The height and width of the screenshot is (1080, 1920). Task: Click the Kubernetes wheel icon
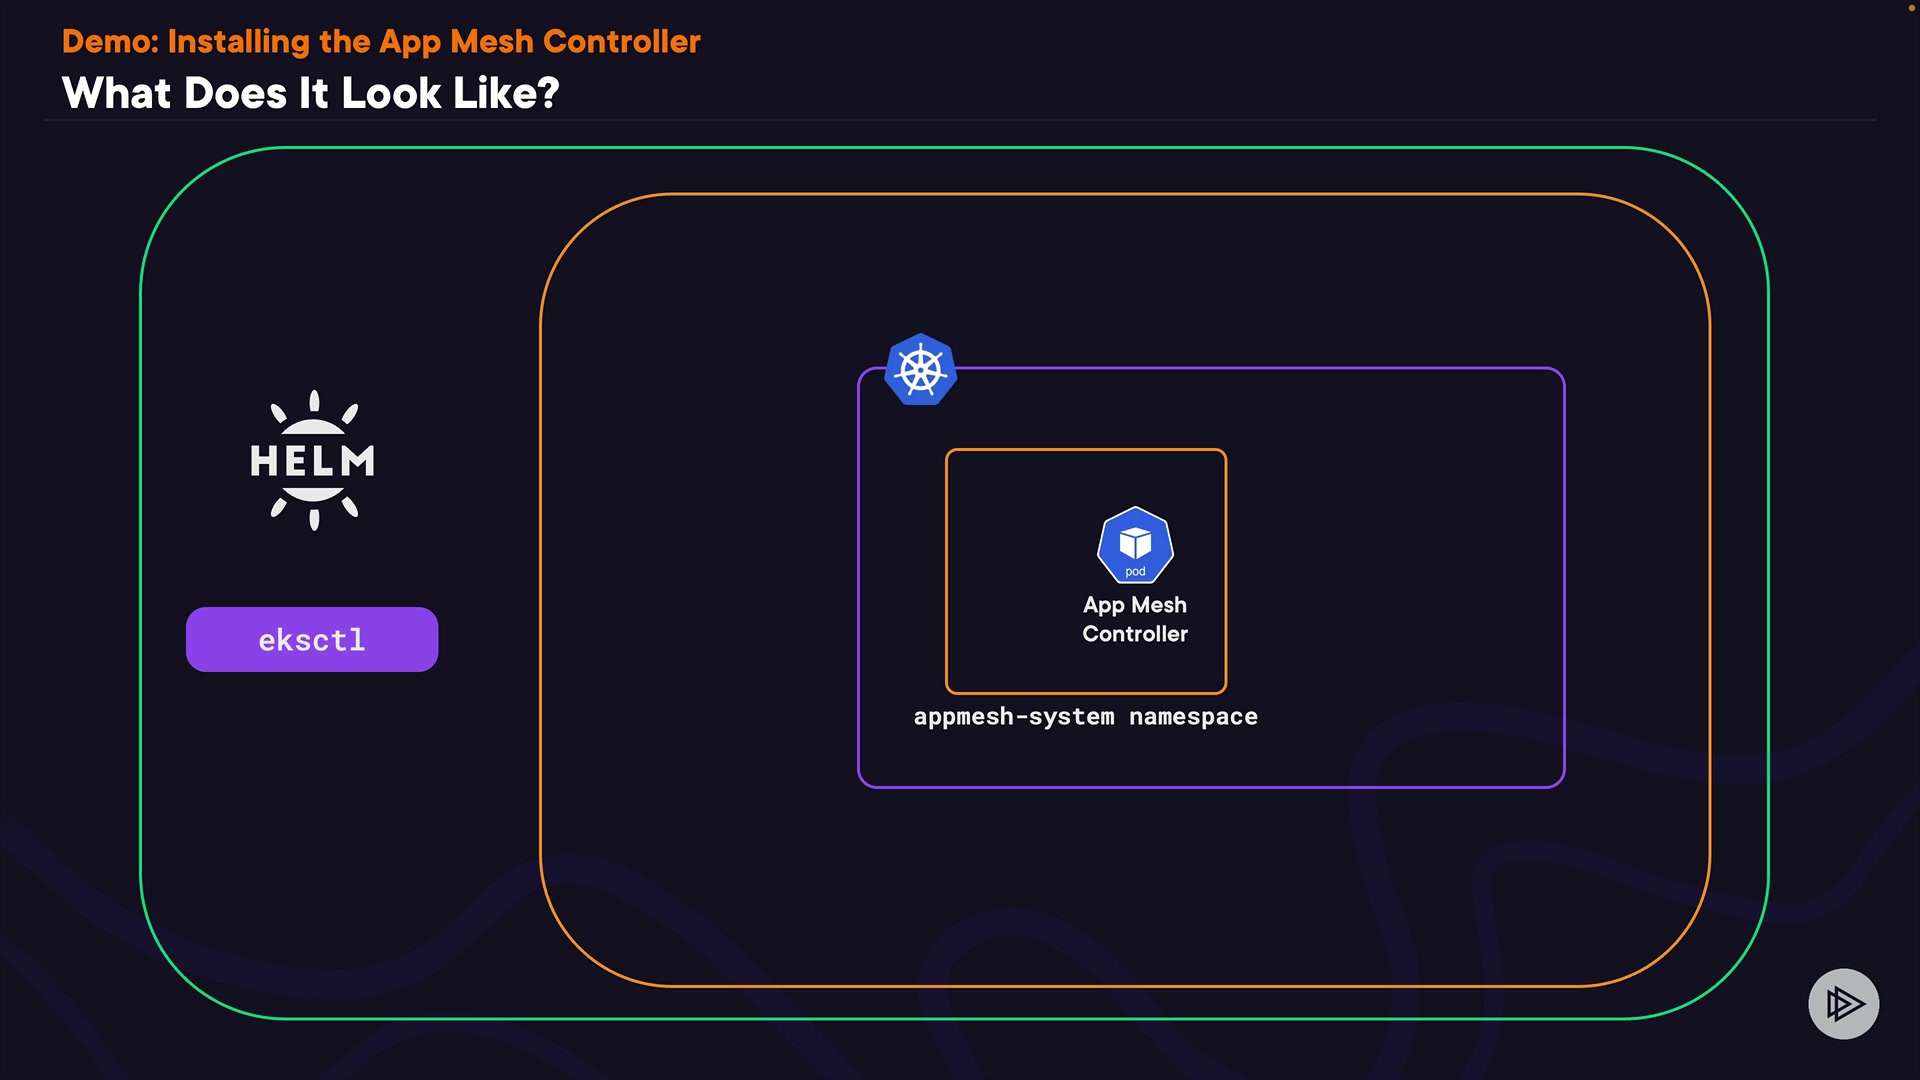(920, 370)
